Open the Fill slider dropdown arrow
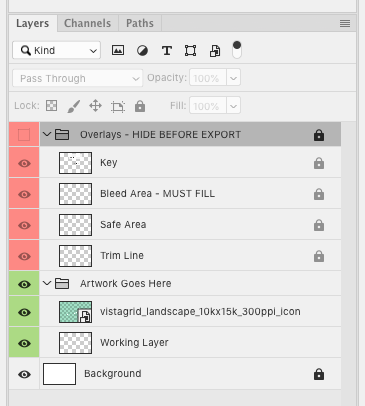 pyautogui.click(x=233, y=106)
